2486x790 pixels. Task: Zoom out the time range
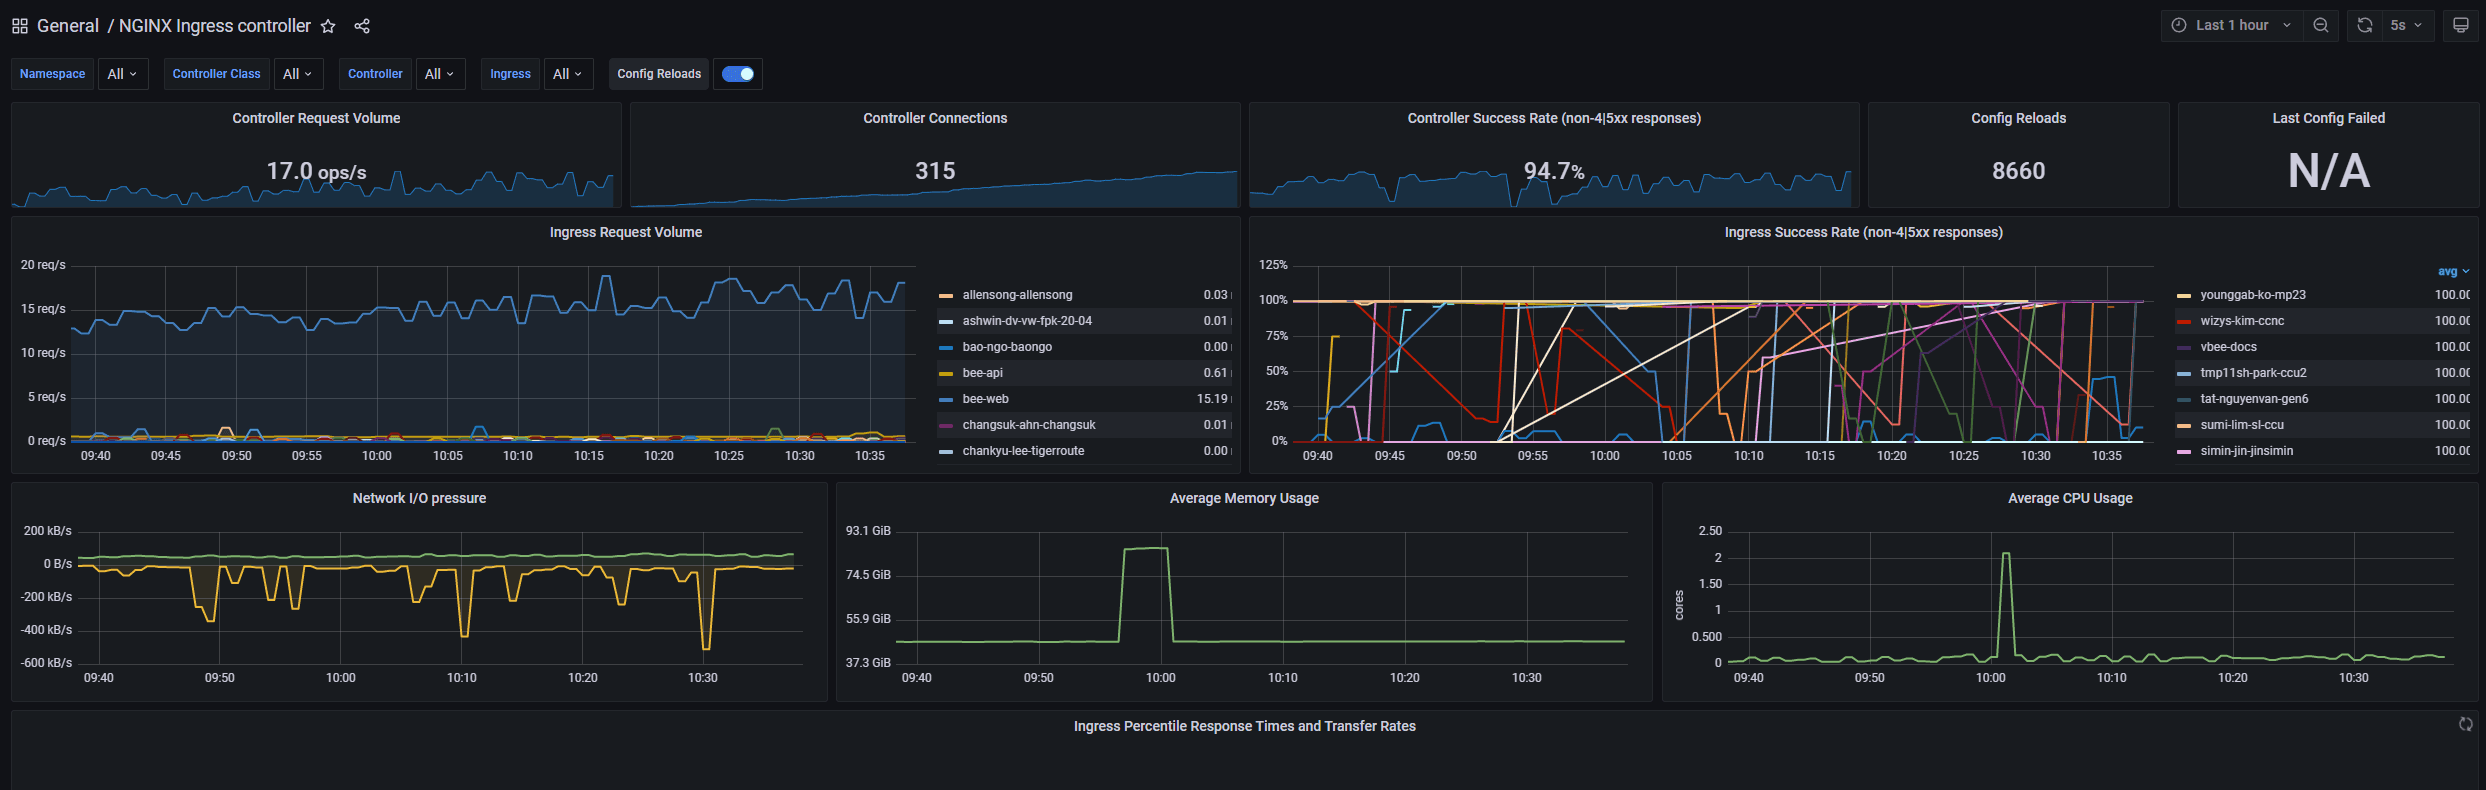click(x=2321, y=26)
